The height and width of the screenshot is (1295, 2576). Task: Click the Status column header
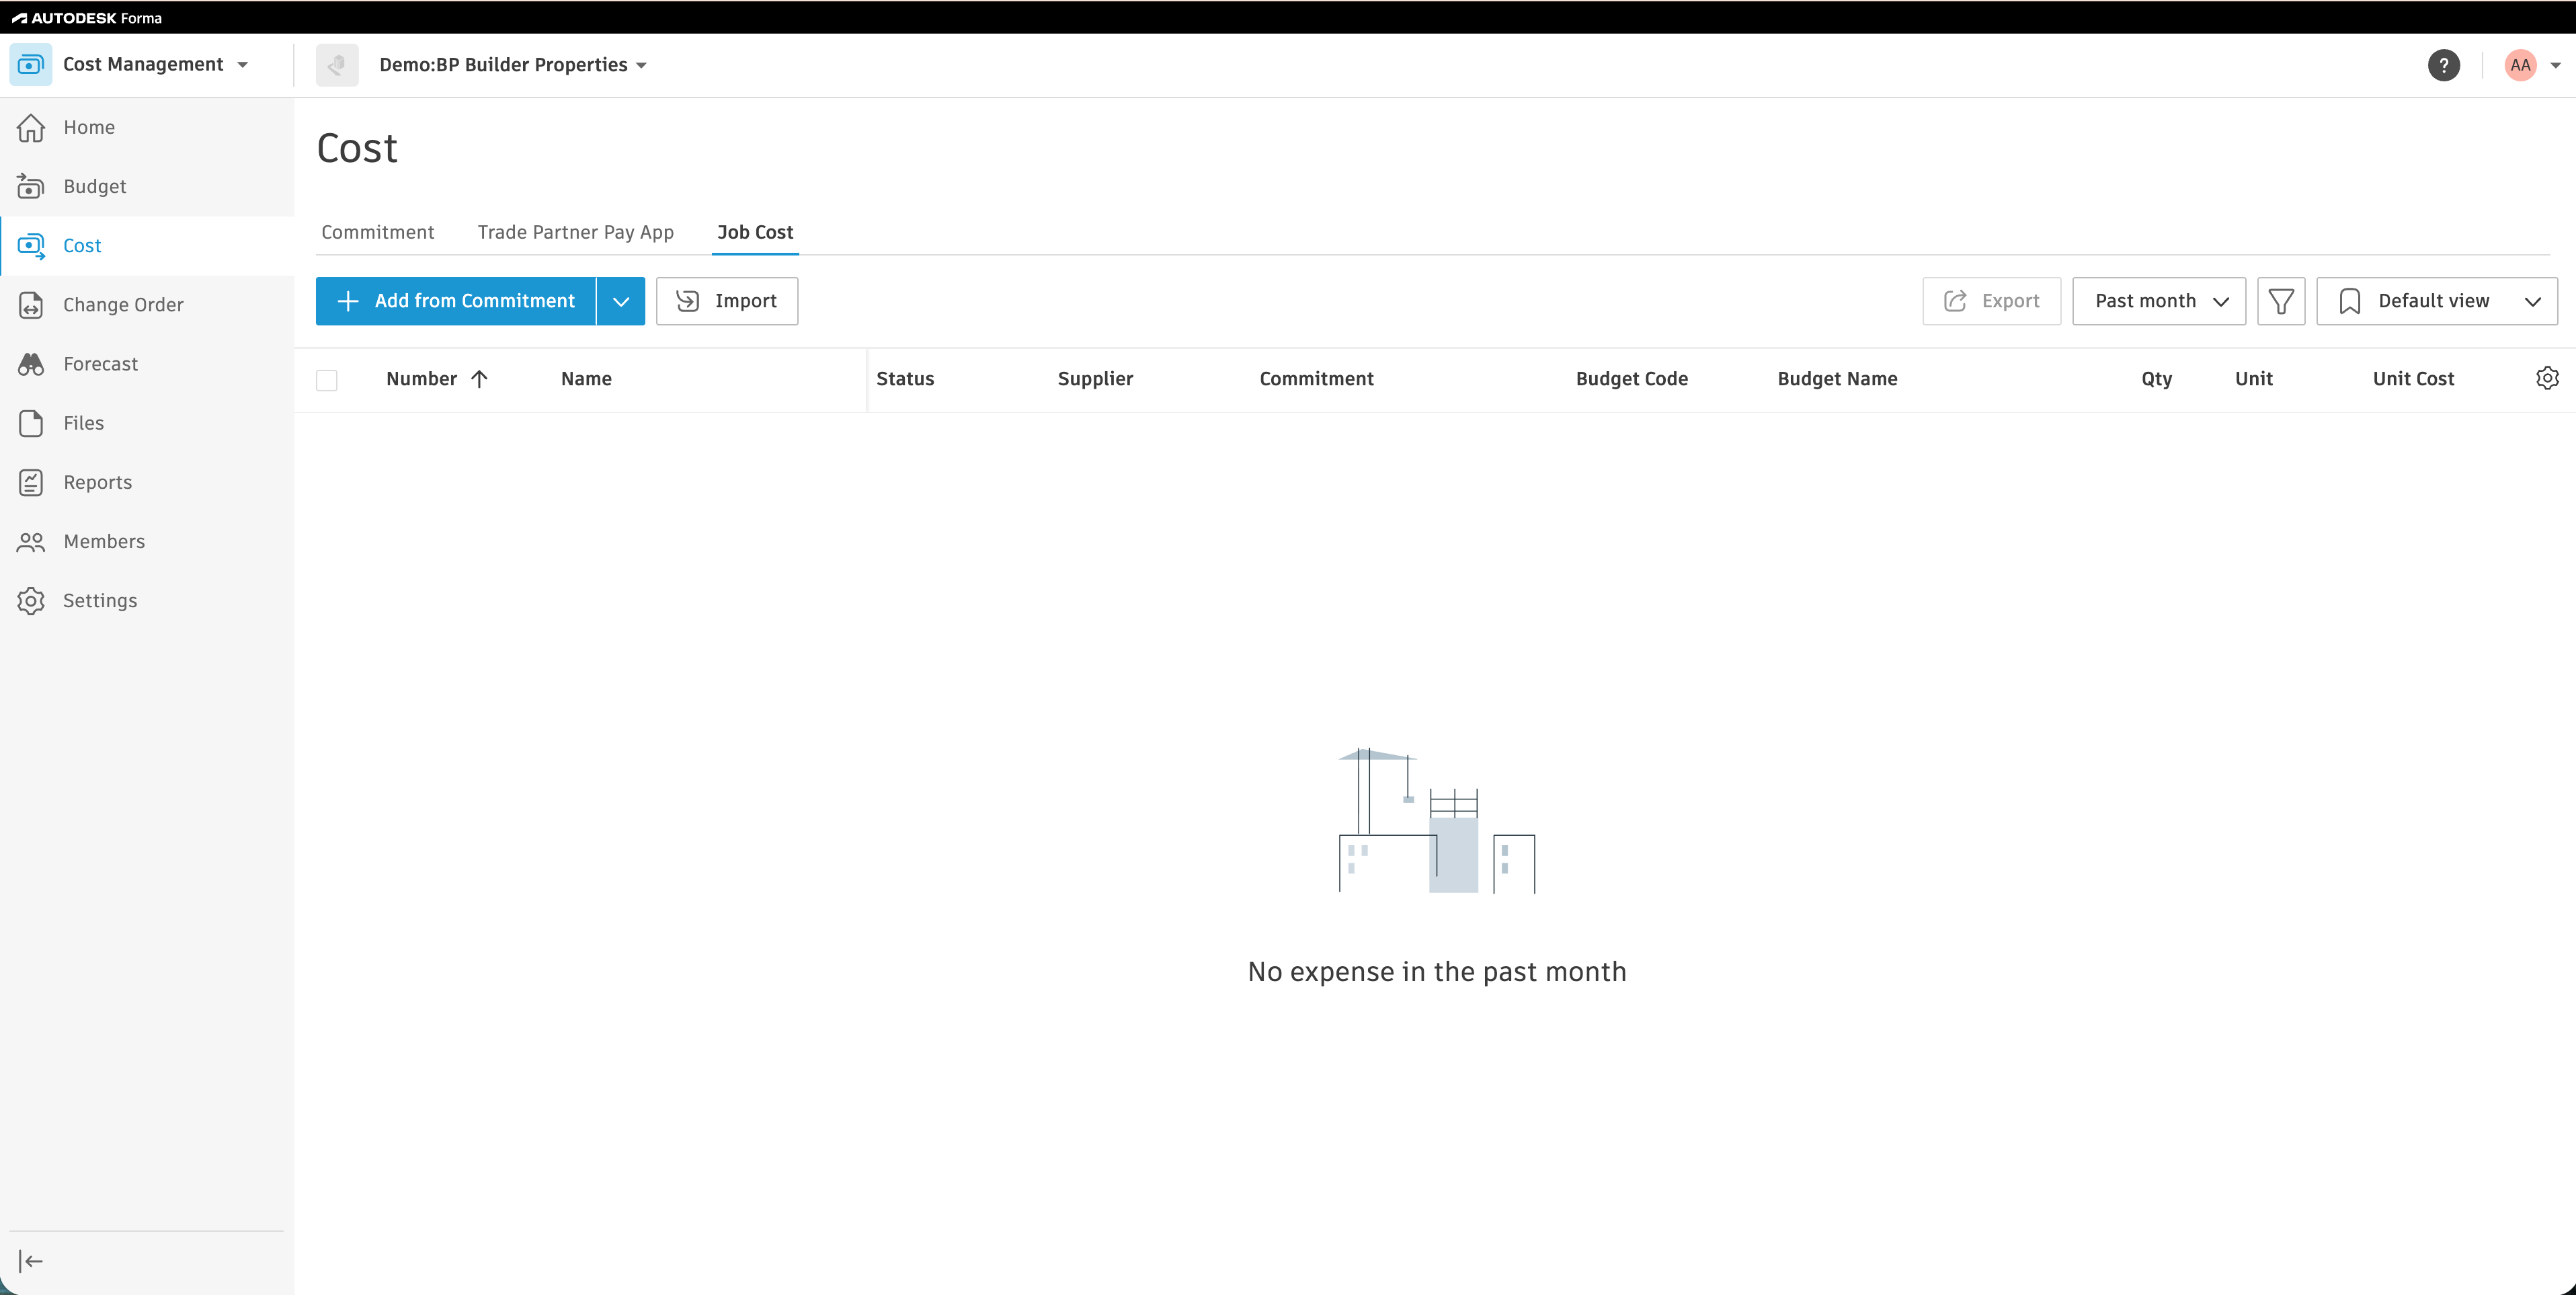coord(905,379)
